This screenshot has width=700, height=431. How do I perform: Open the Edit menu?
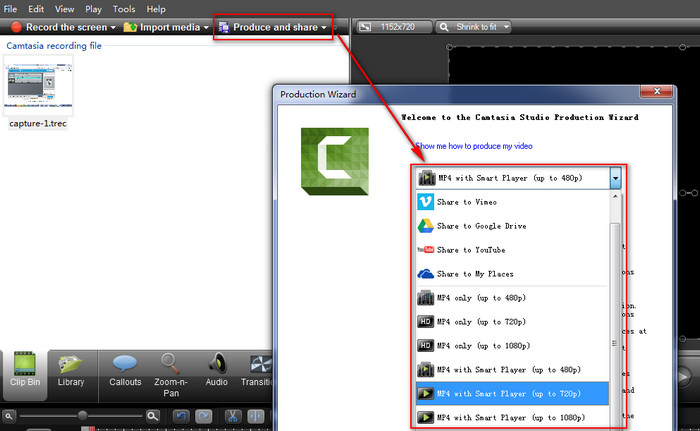click(x=36, y=9)
